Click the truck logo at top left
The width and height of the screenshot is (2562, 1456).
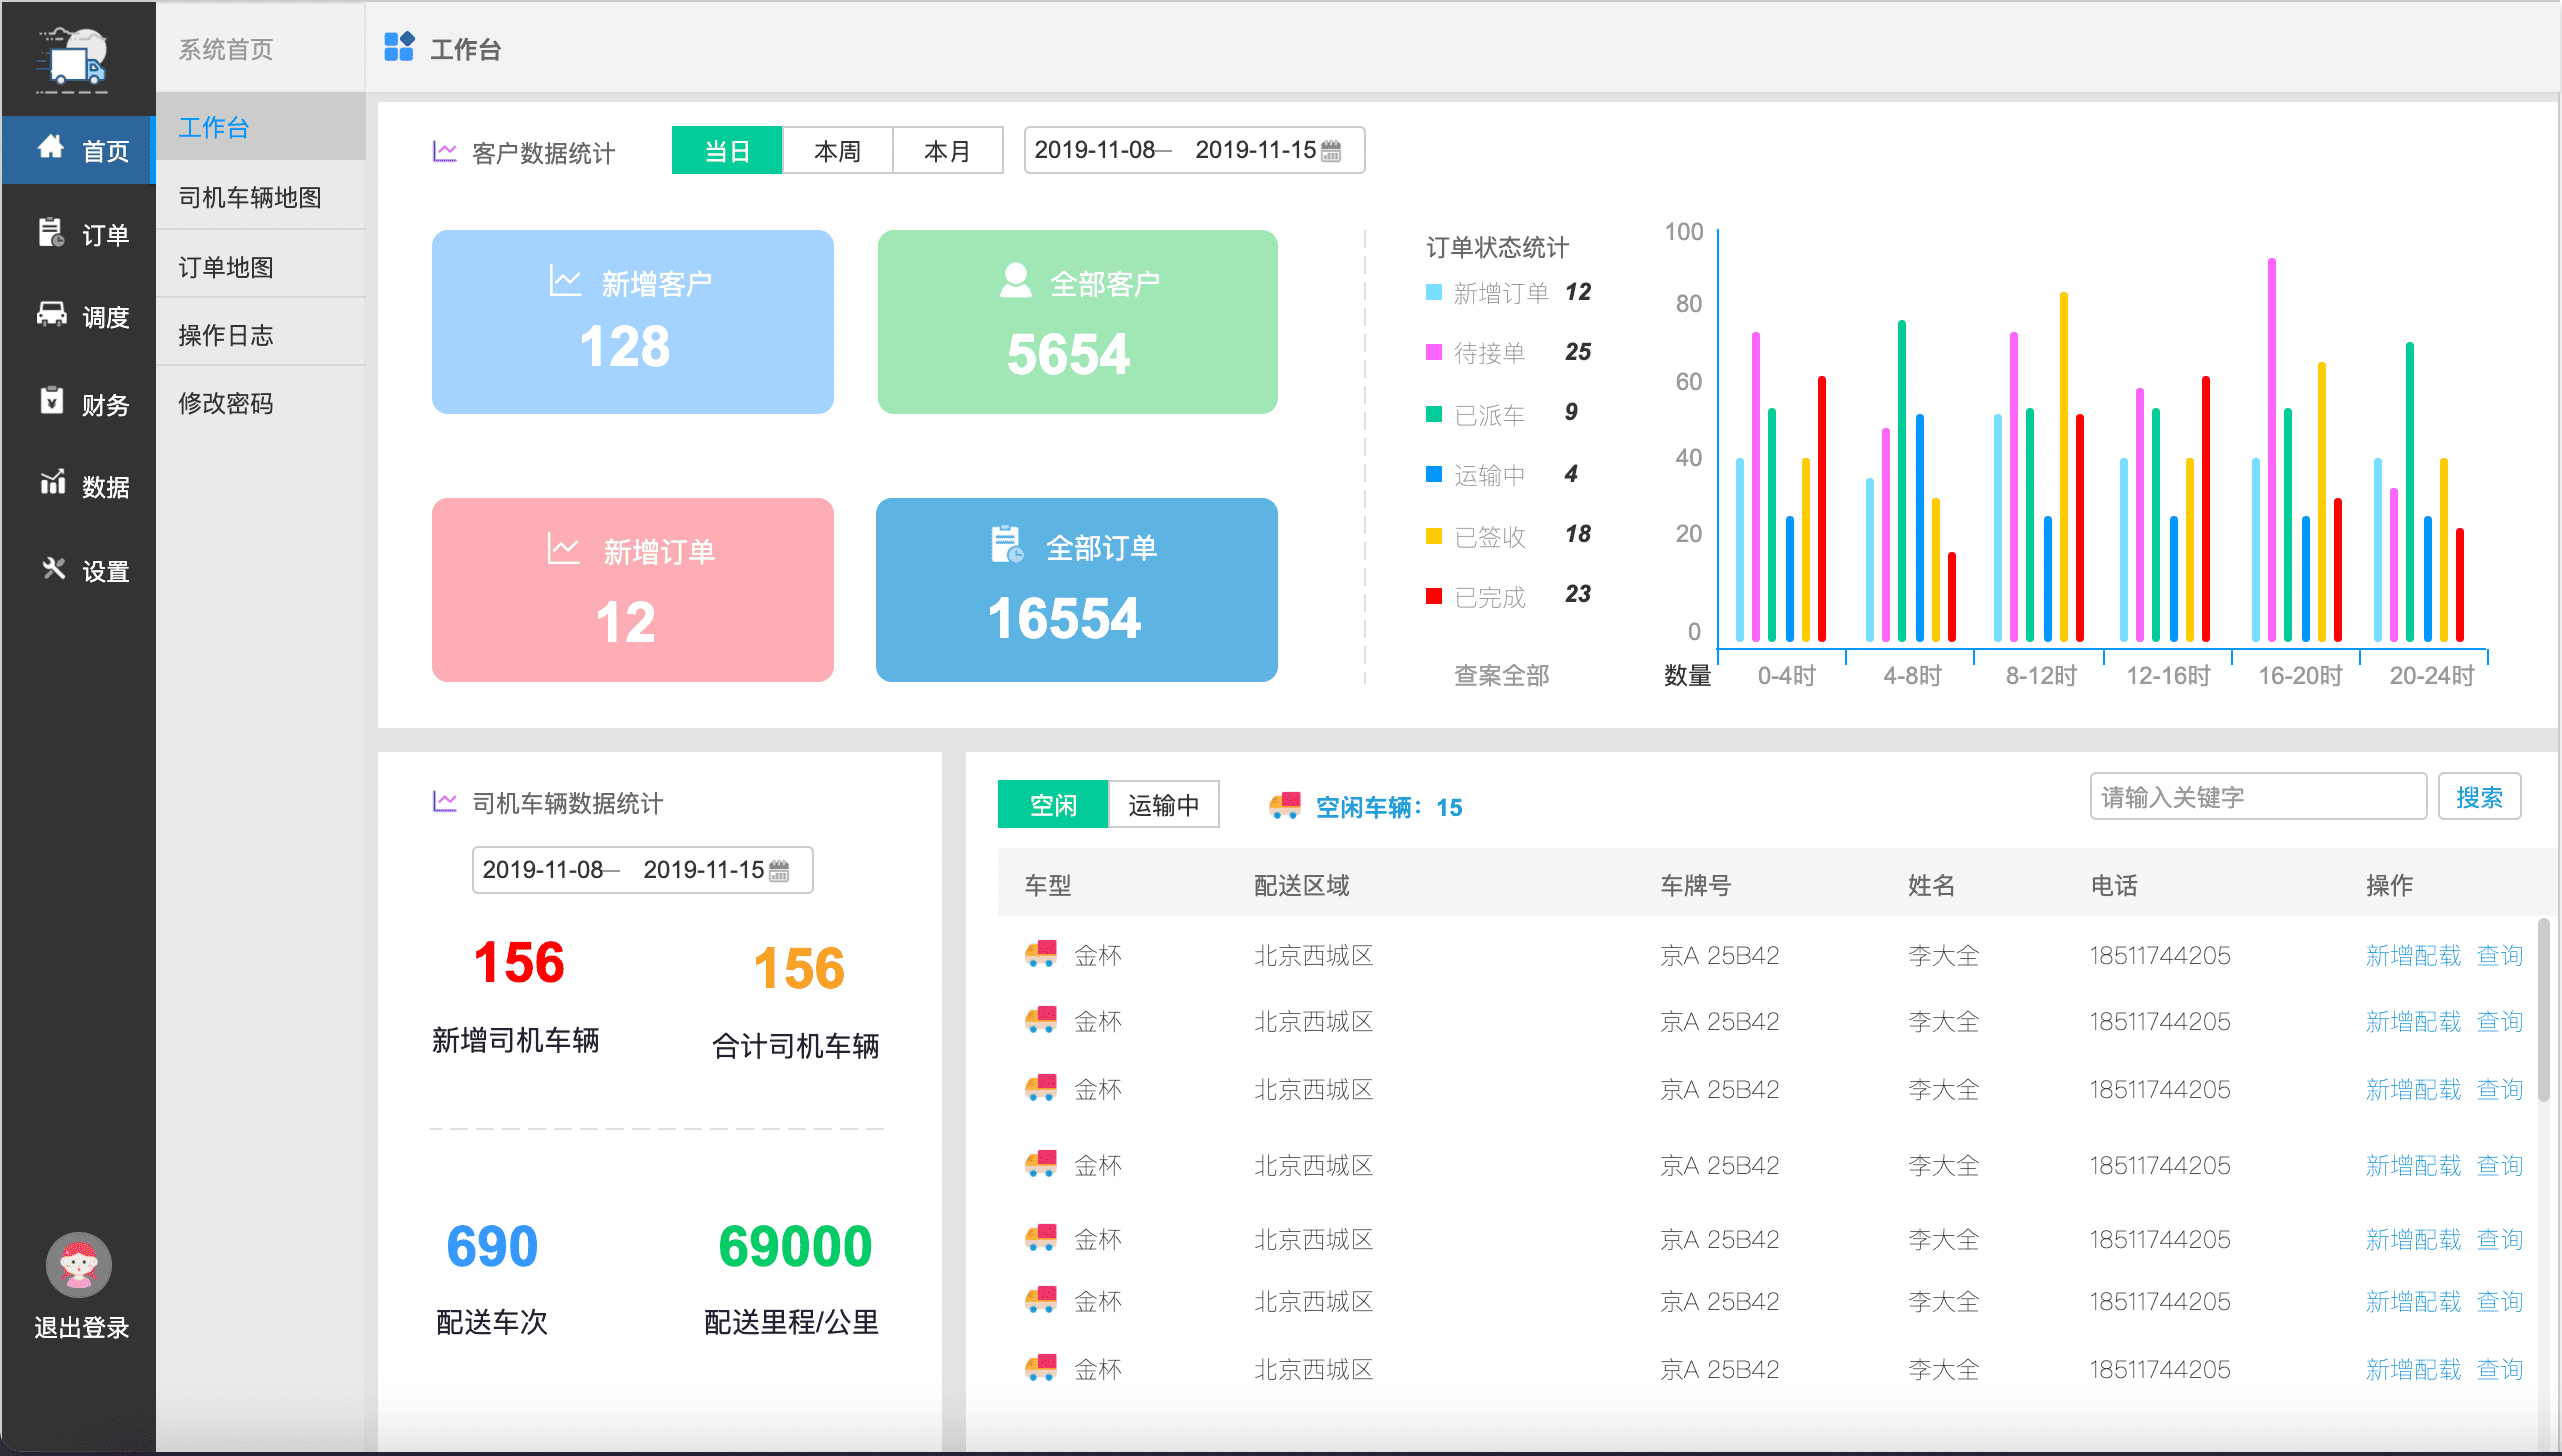click(x=74, y=60)
